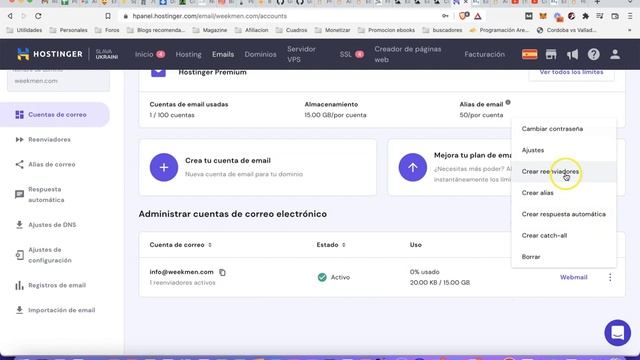Screen dimensions: 640x360
Task: Select Cambiar contraseña from context menu
Action: 564,129
